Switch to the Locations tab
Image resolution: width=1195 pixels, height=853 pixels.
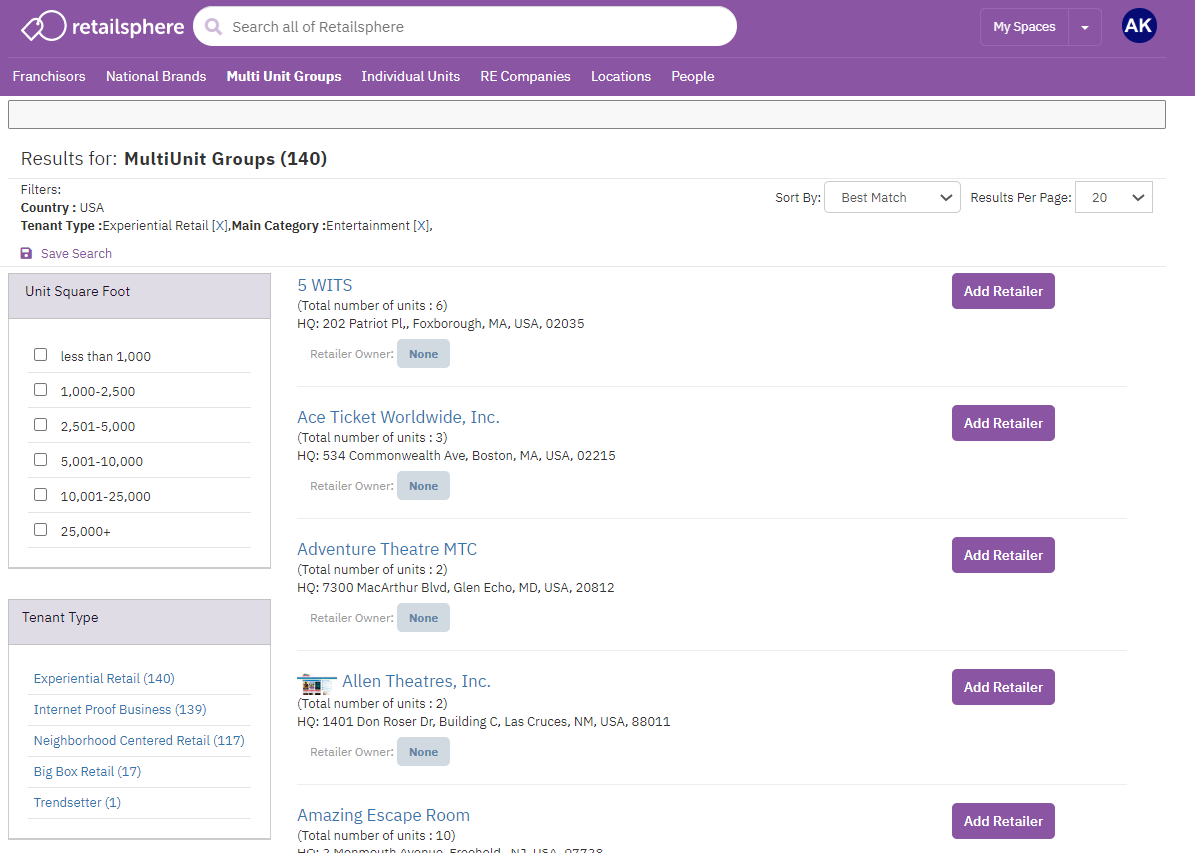[621, 76]
